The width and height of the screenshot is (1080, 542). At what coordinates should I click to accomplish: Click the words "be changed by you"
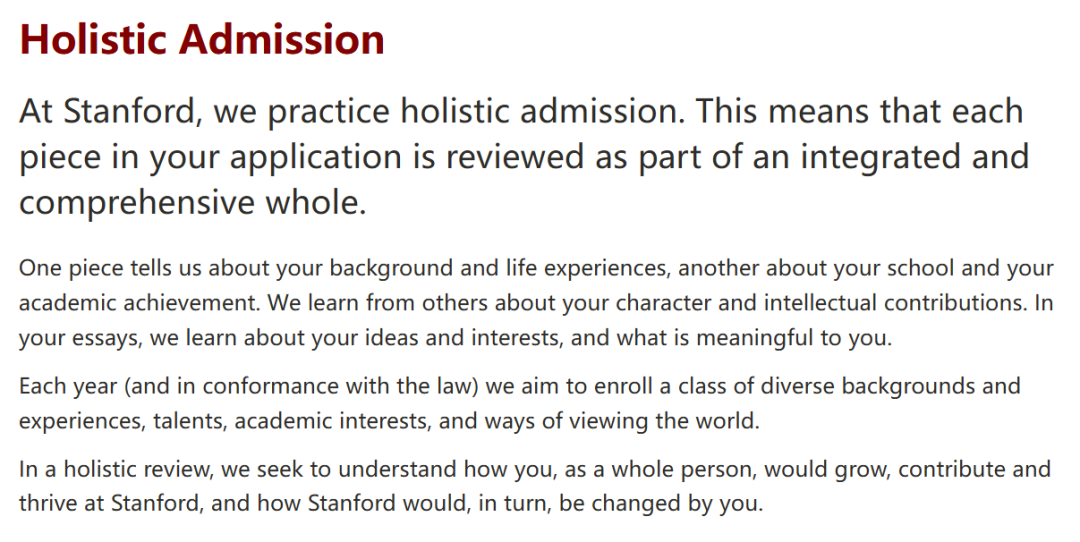click(661, 504)
